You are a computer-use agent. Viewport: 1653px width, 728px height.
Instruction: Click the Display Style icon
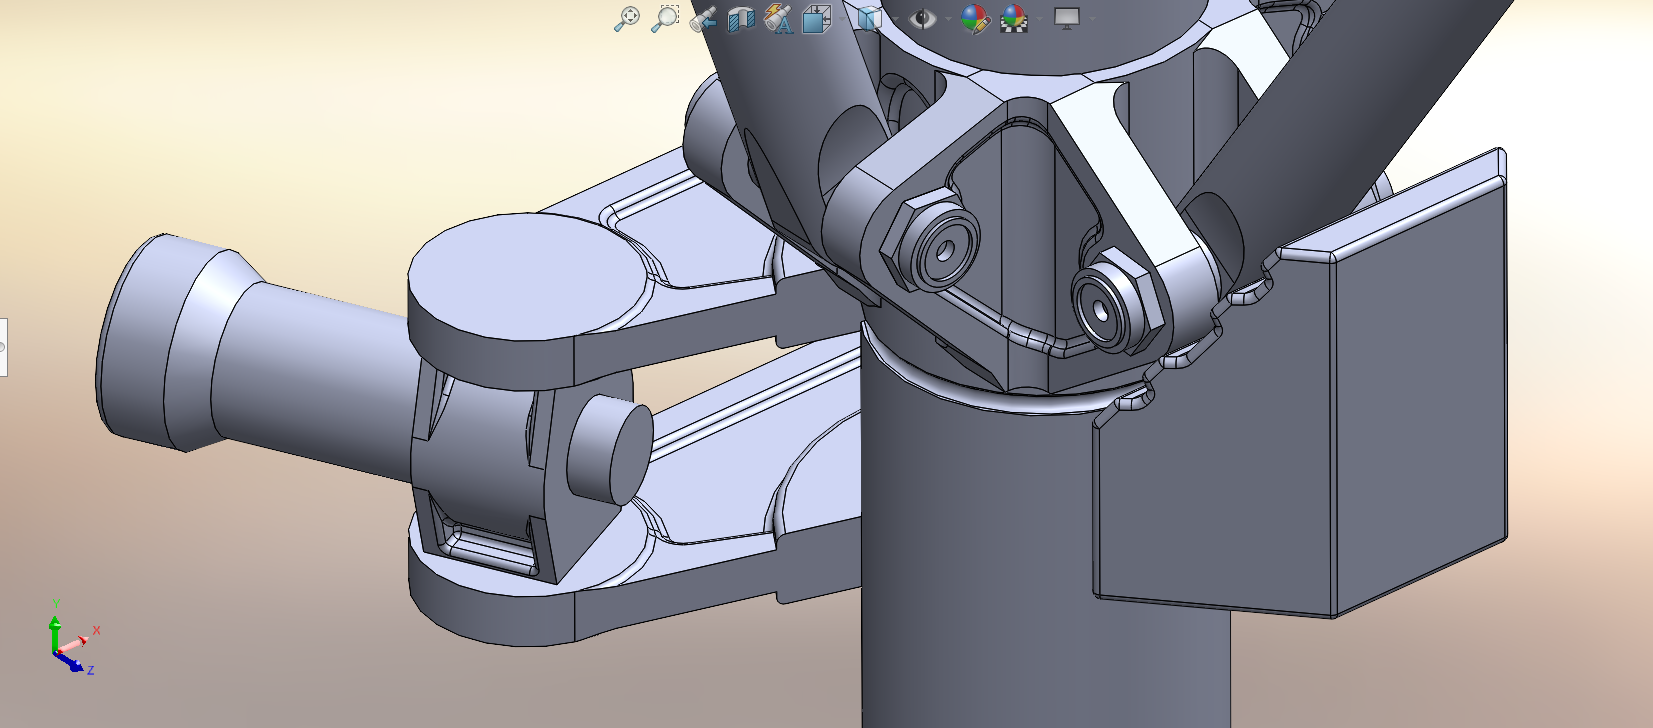click(x=871, y=18)
